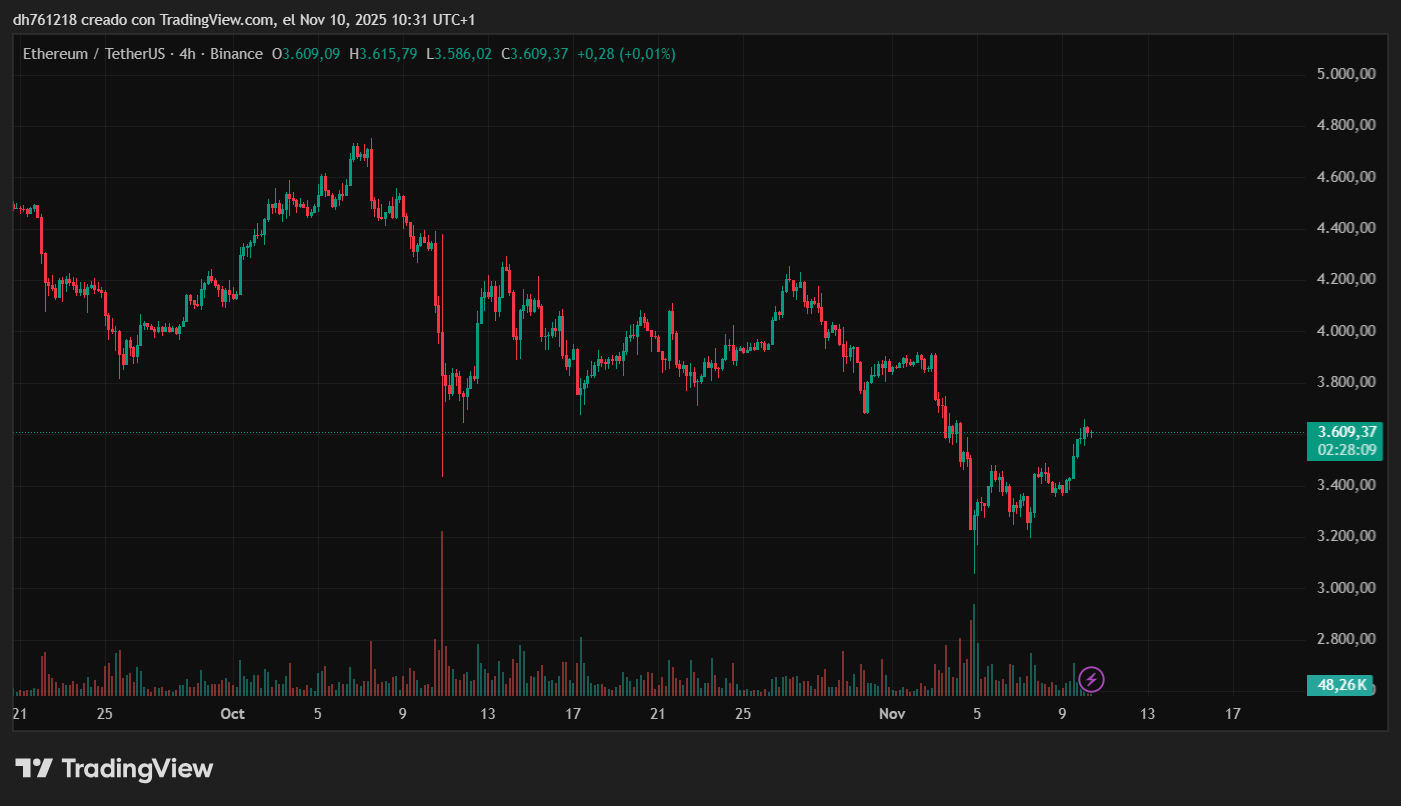Screen dimensions: 1401x806
Task: Click the Oct label on the time axis
Action: coord(232,714)
